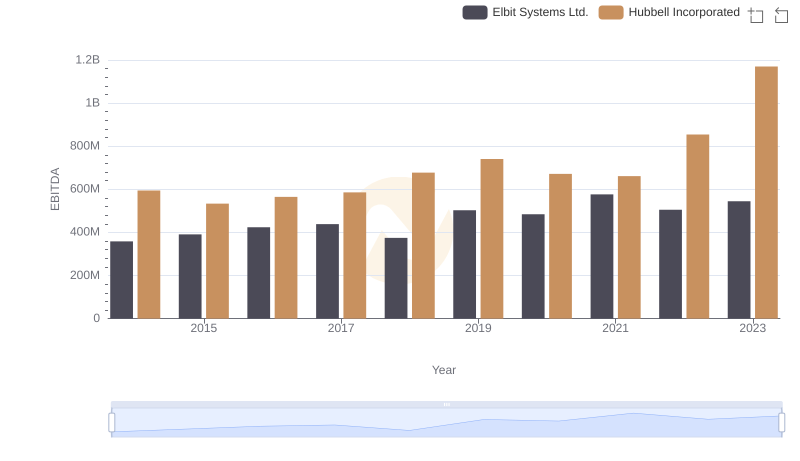Viewport: 800px width, 461px height.
Task: Click the Hubbell 2017 bar
Action: (355, 255)
